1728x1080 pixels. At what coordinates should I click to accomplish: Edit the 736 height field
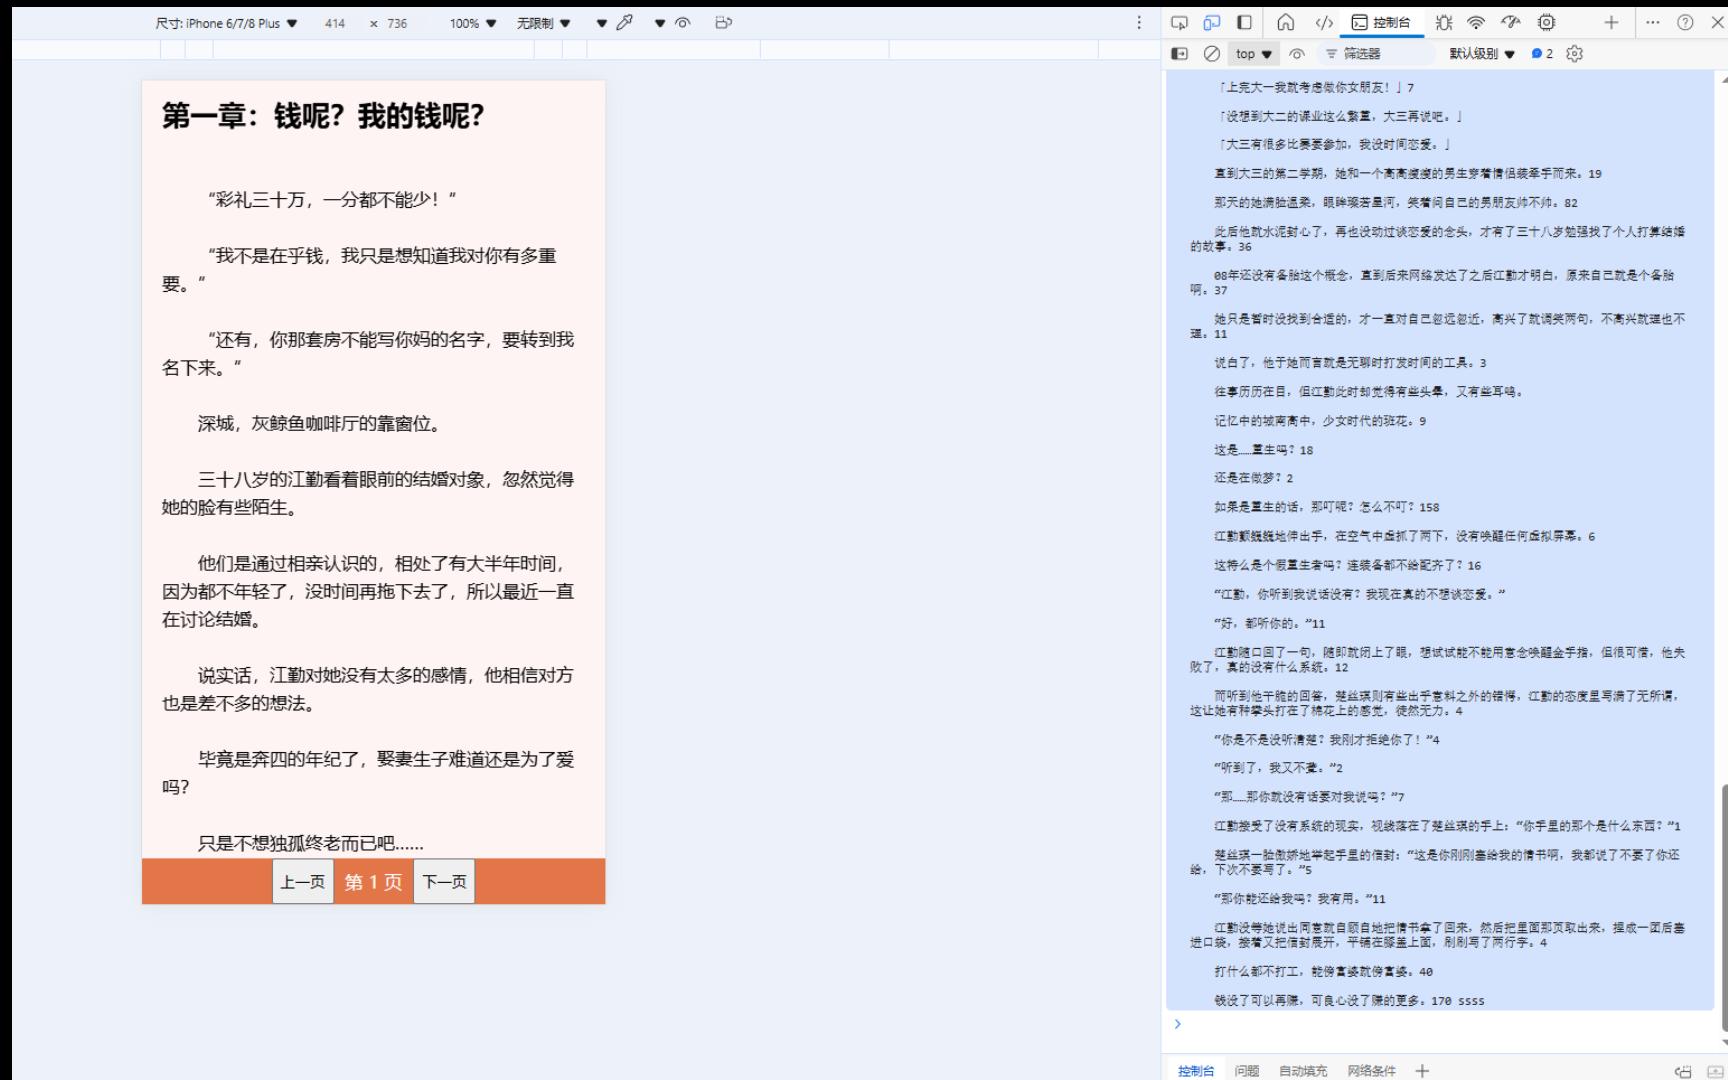pyautogui.click(x=397, y=23)
